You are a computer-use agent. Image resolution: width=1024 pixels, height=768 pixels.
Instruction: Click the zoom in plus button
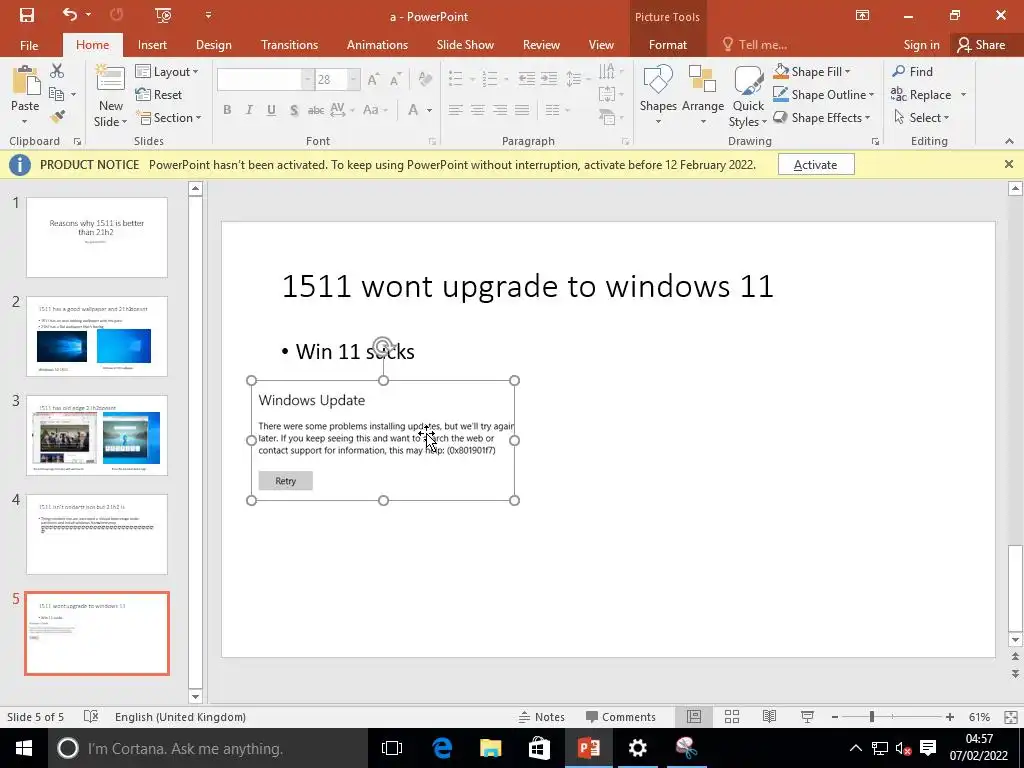950,716
